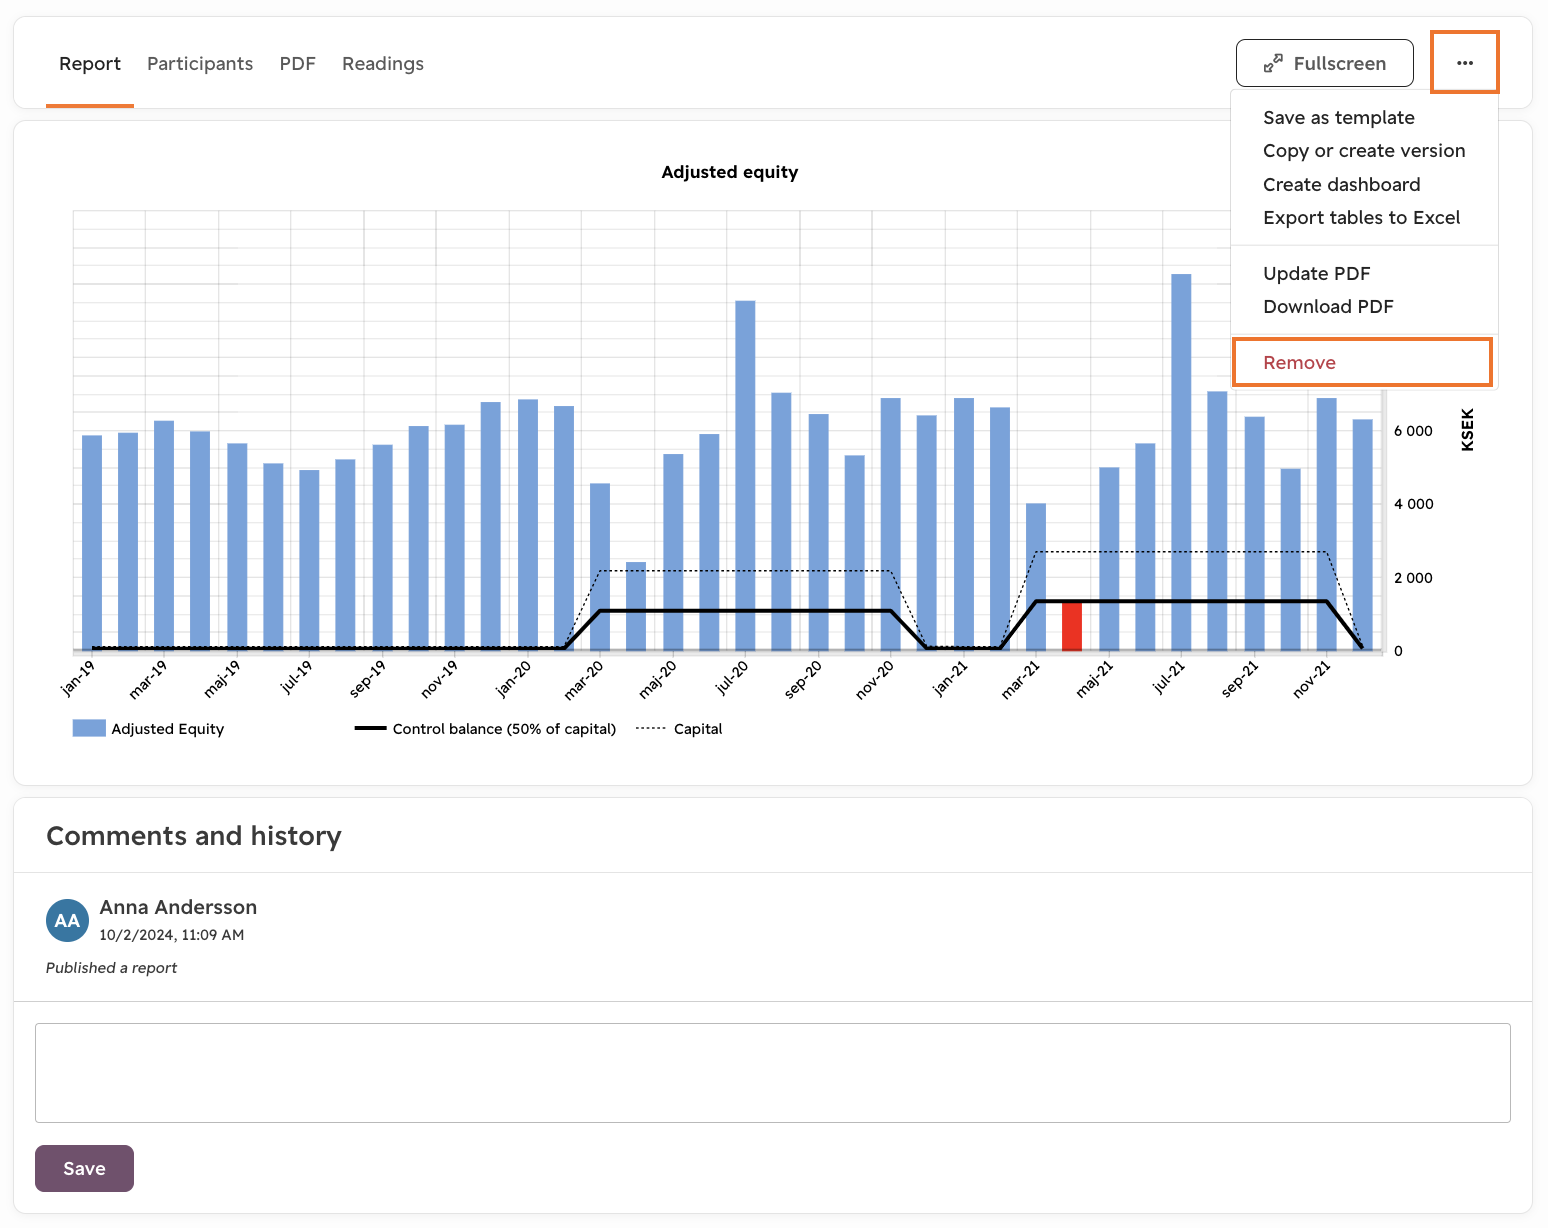
Task: Click into the comment text box
Action: [x=772, y=1073]
